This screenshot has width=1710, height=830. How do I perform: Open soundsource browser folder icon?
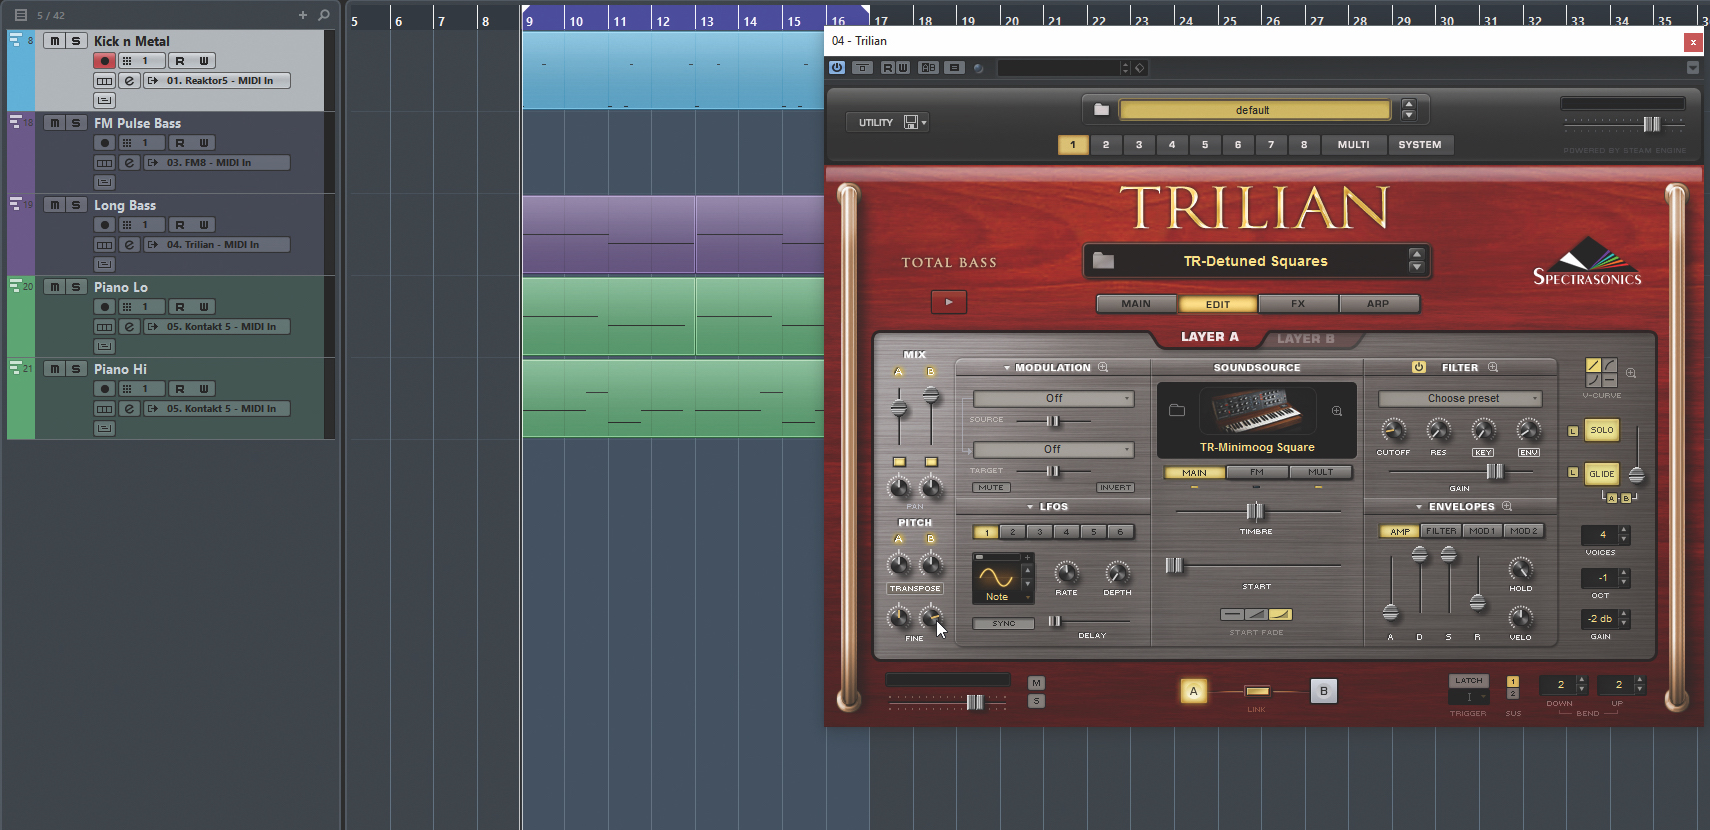(x=1177, y=410)
